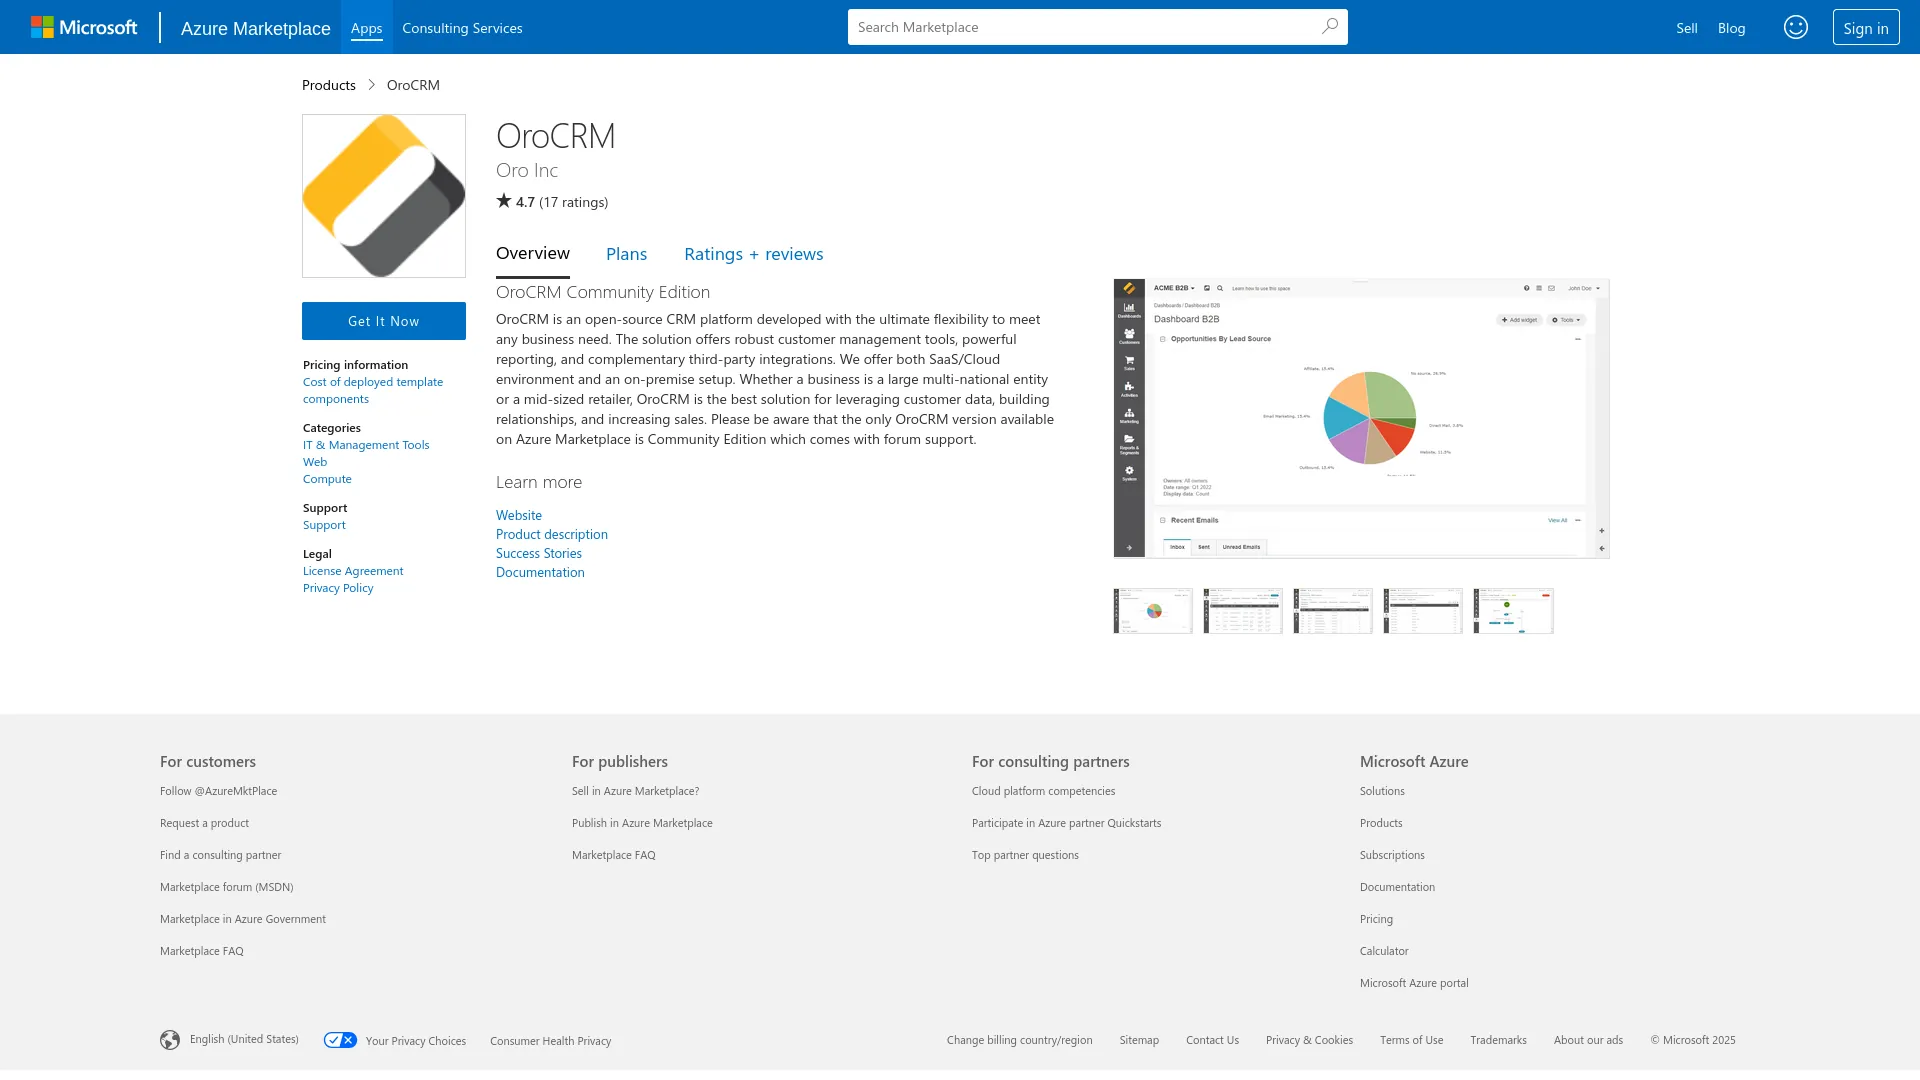Select the first thumbnail with pie chart
The image size is (1920, 1080).
coord(1153,611)
